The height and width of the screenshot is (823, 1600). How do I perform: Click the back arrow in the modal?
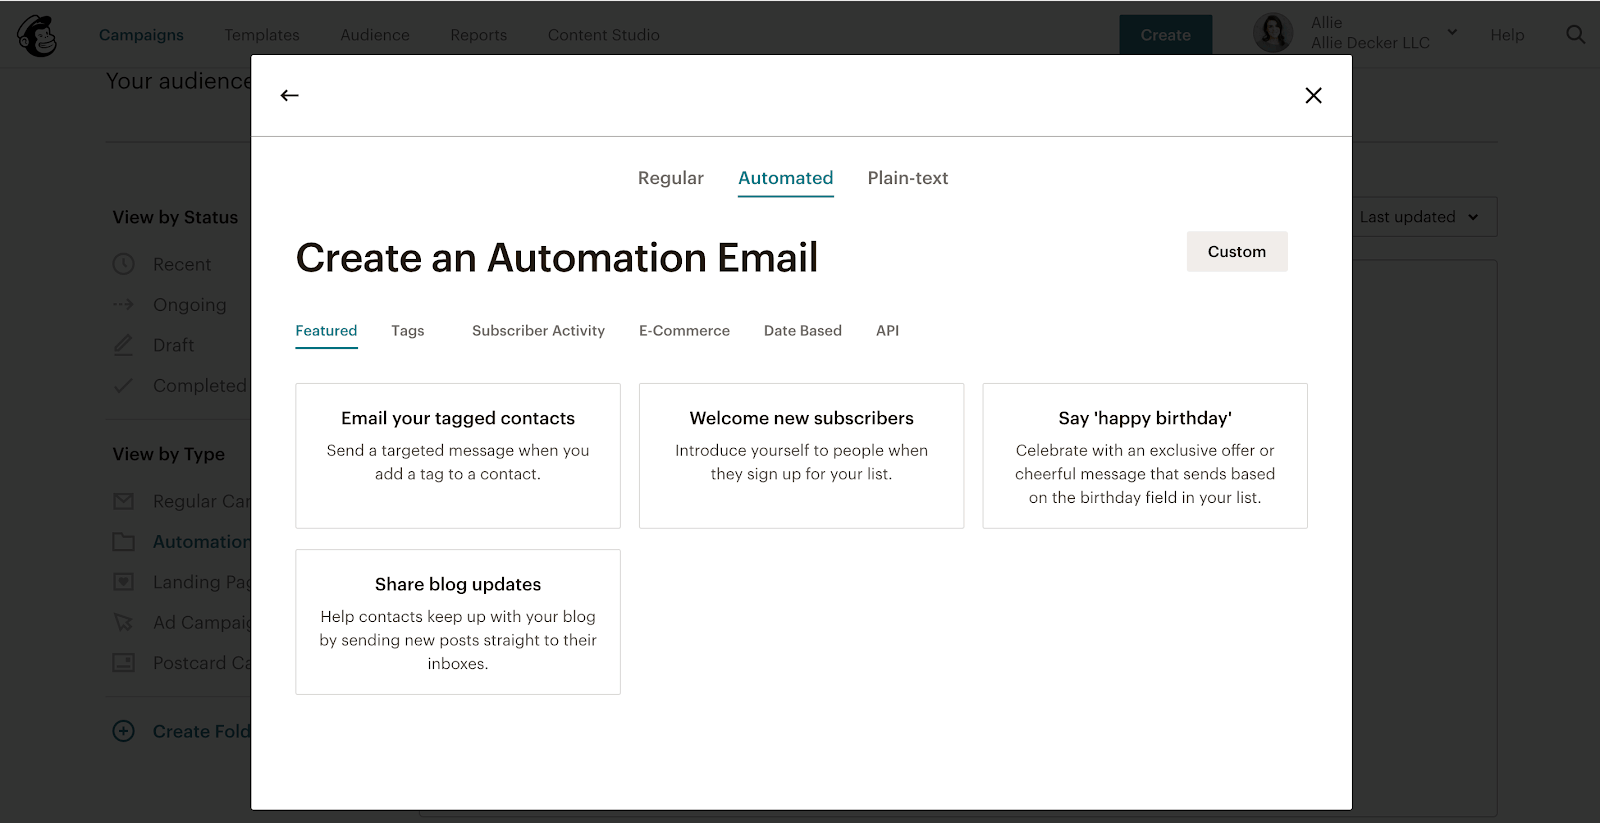290,95
